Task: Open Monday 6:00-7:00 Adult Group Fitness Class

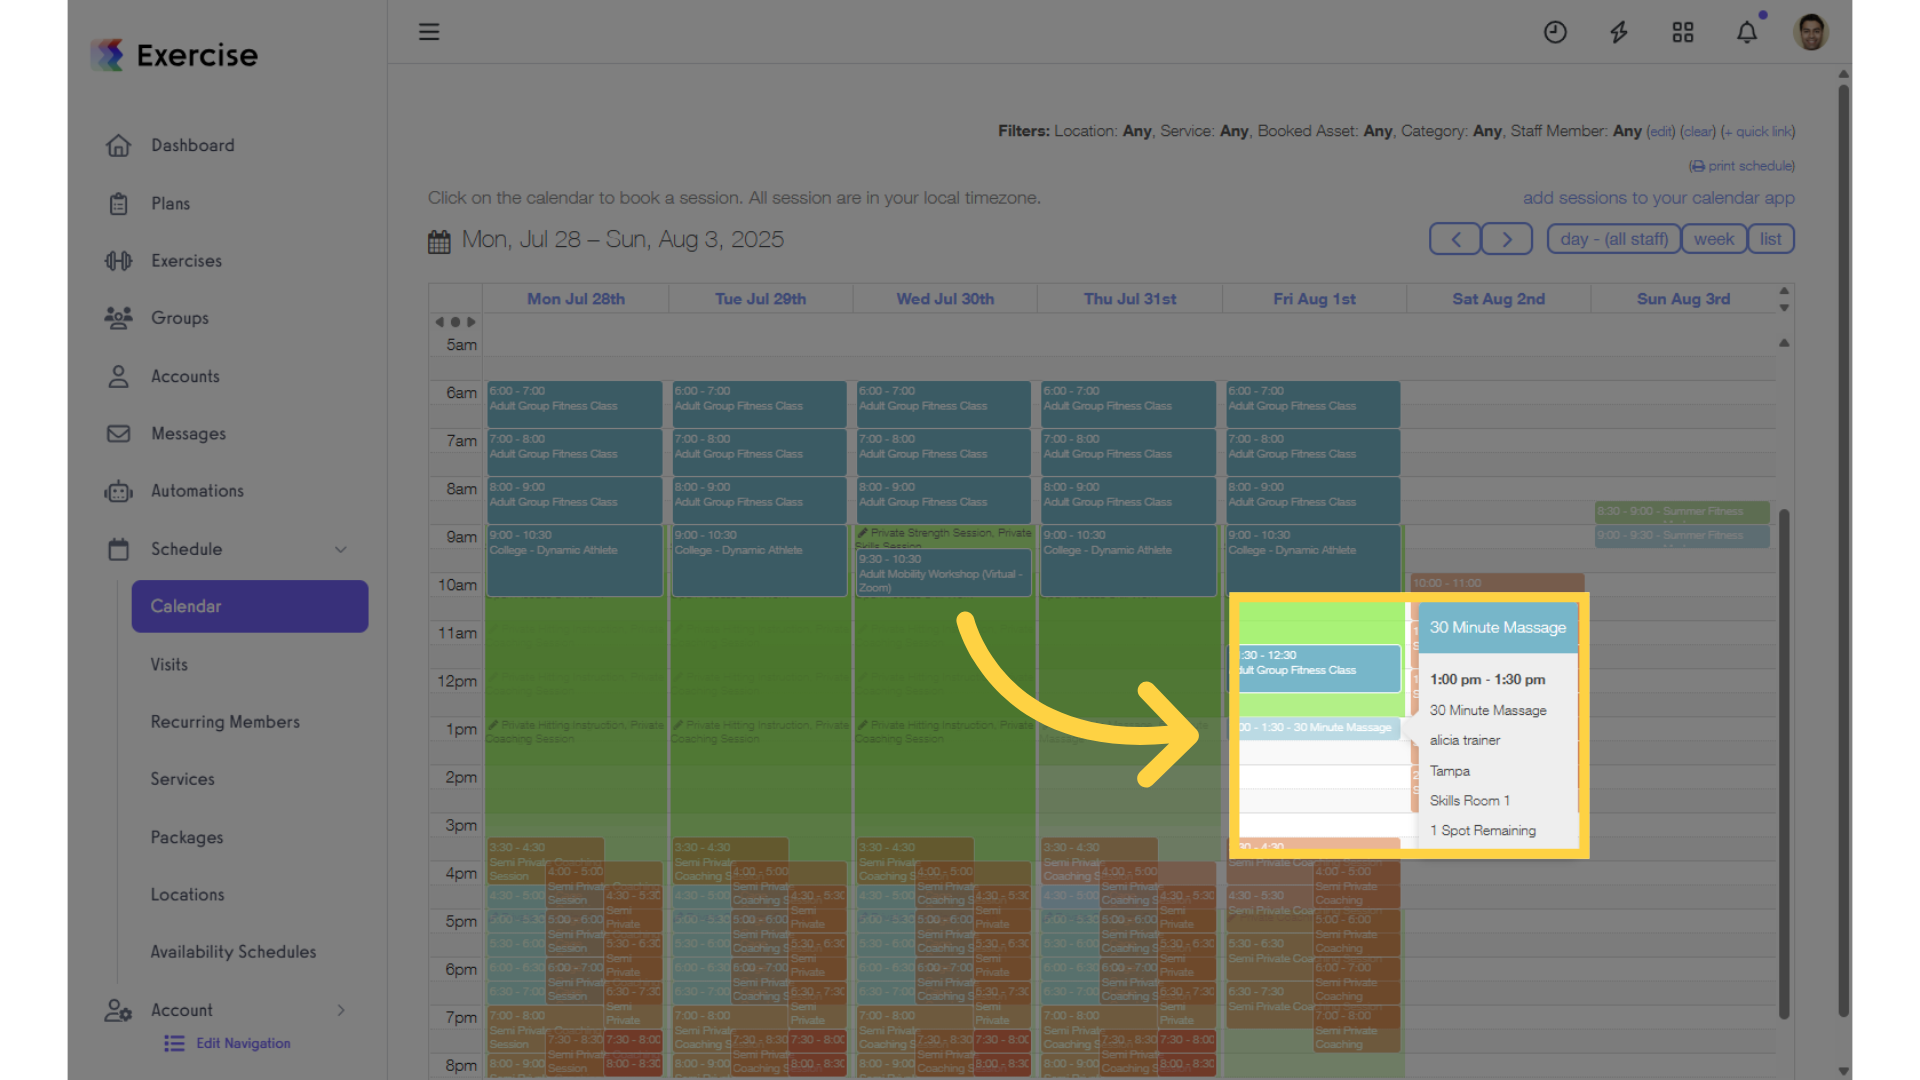Action: pos(575,404)
